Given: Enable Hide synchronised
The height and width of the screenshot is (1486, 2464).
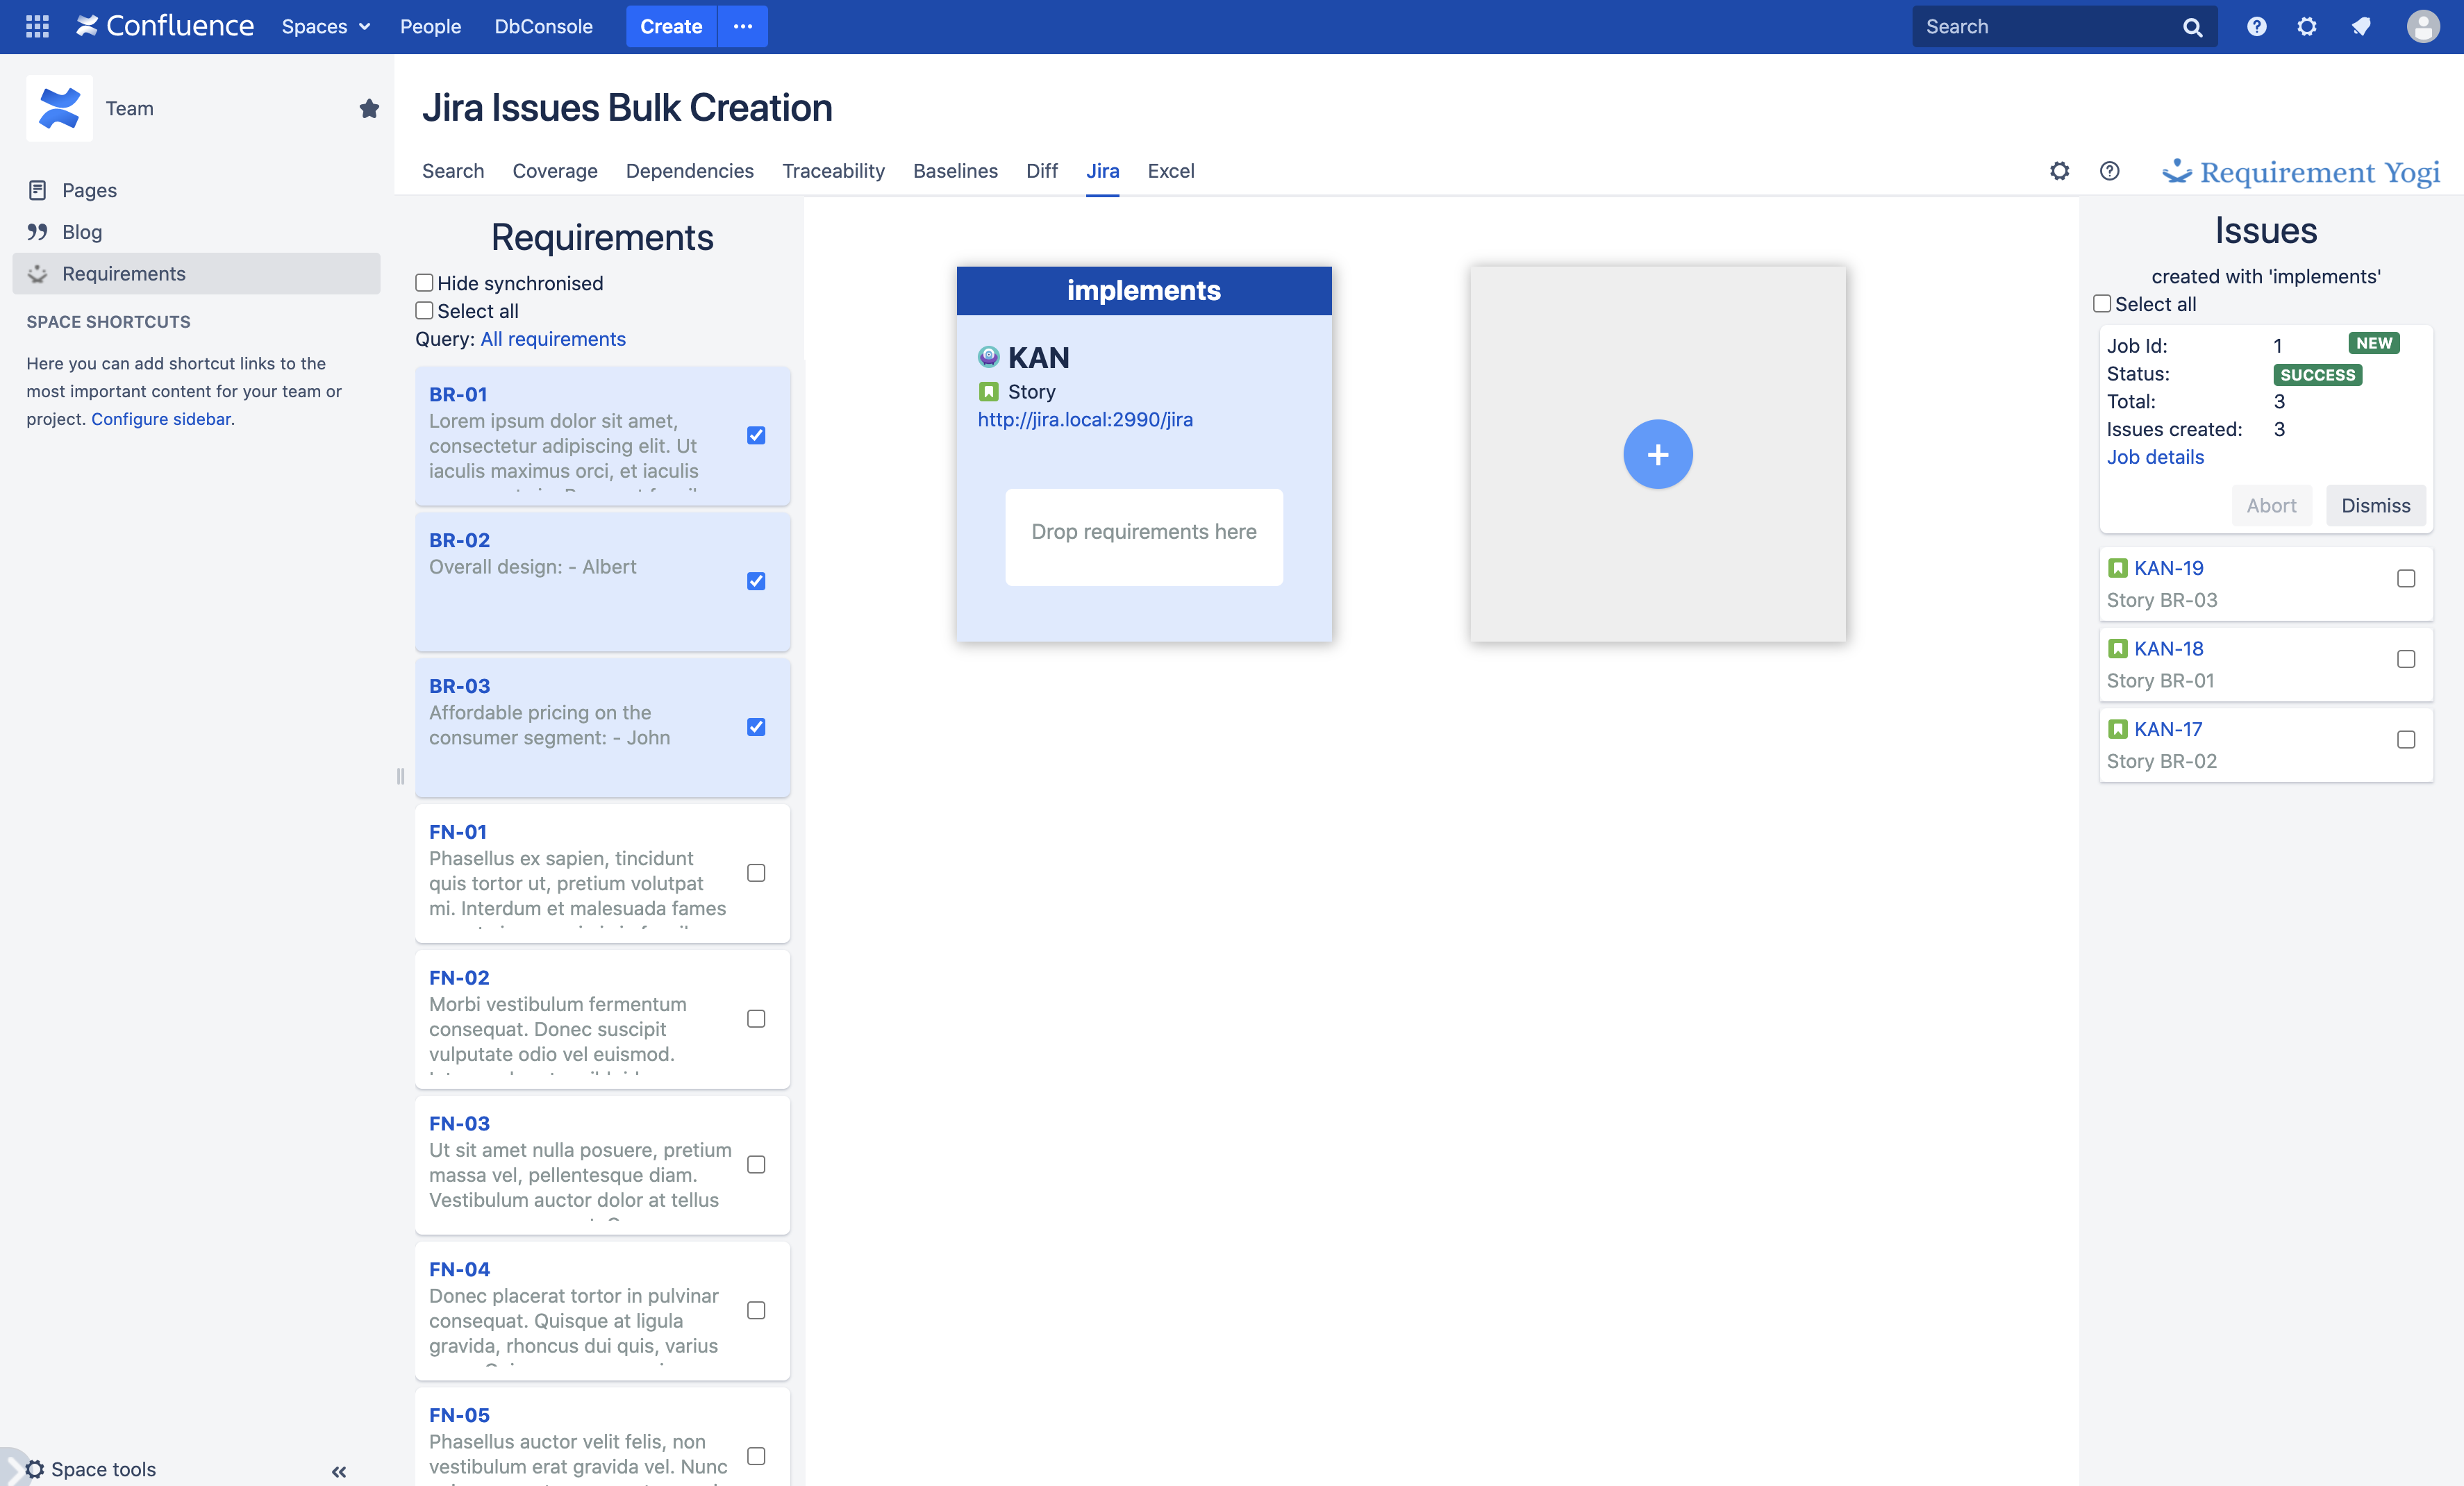Looking at the screenshot, I should 424,283.
